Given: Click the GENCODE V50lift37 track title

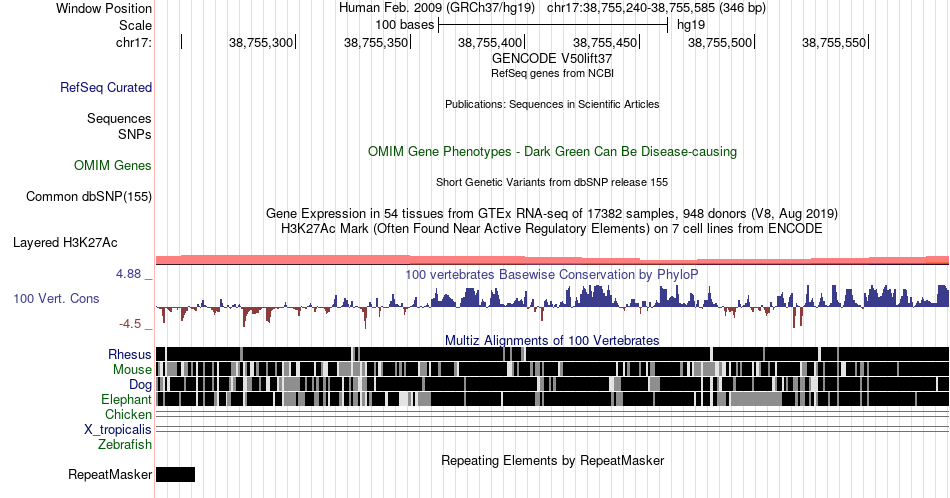Looking at the screenshot, I should click(x=552, y=58).
